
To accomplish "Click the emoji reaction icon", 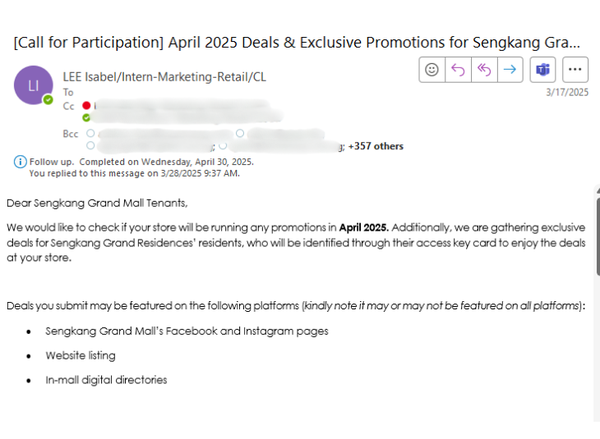I will click(x=432, y=70).
